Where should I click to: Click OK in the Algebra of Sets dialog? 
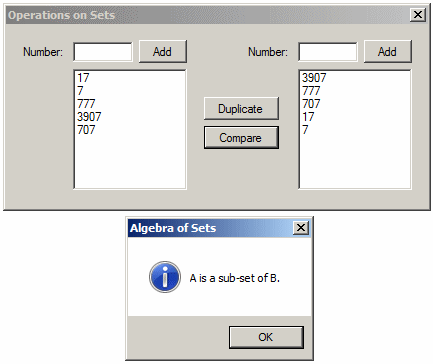[266, 337]
